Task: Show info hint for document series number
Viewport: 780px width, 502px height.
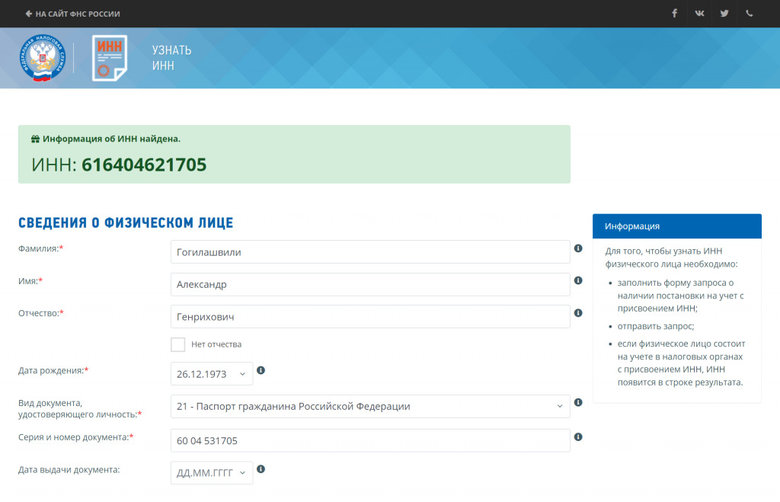Action: (578, 436)
